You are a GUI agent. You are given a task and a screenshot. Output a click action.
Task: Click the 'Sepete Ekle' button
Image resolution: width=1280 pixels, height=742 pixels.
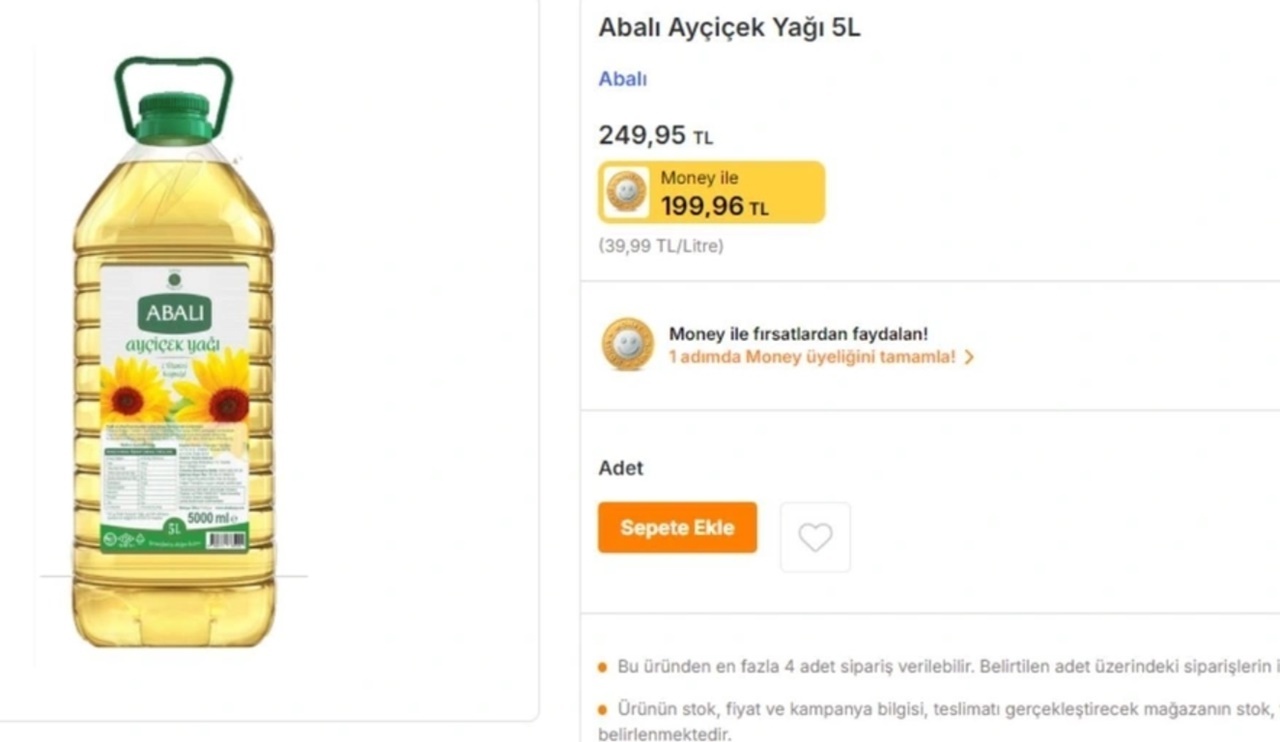pos(677,527)
